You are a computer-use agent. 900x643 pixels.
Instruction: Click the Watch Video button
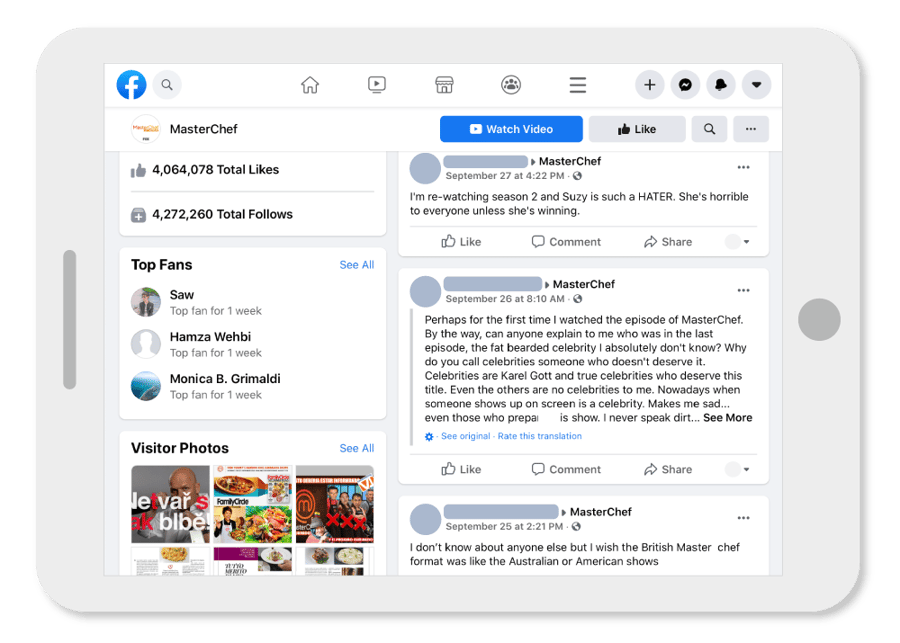[x=511, y=129]
